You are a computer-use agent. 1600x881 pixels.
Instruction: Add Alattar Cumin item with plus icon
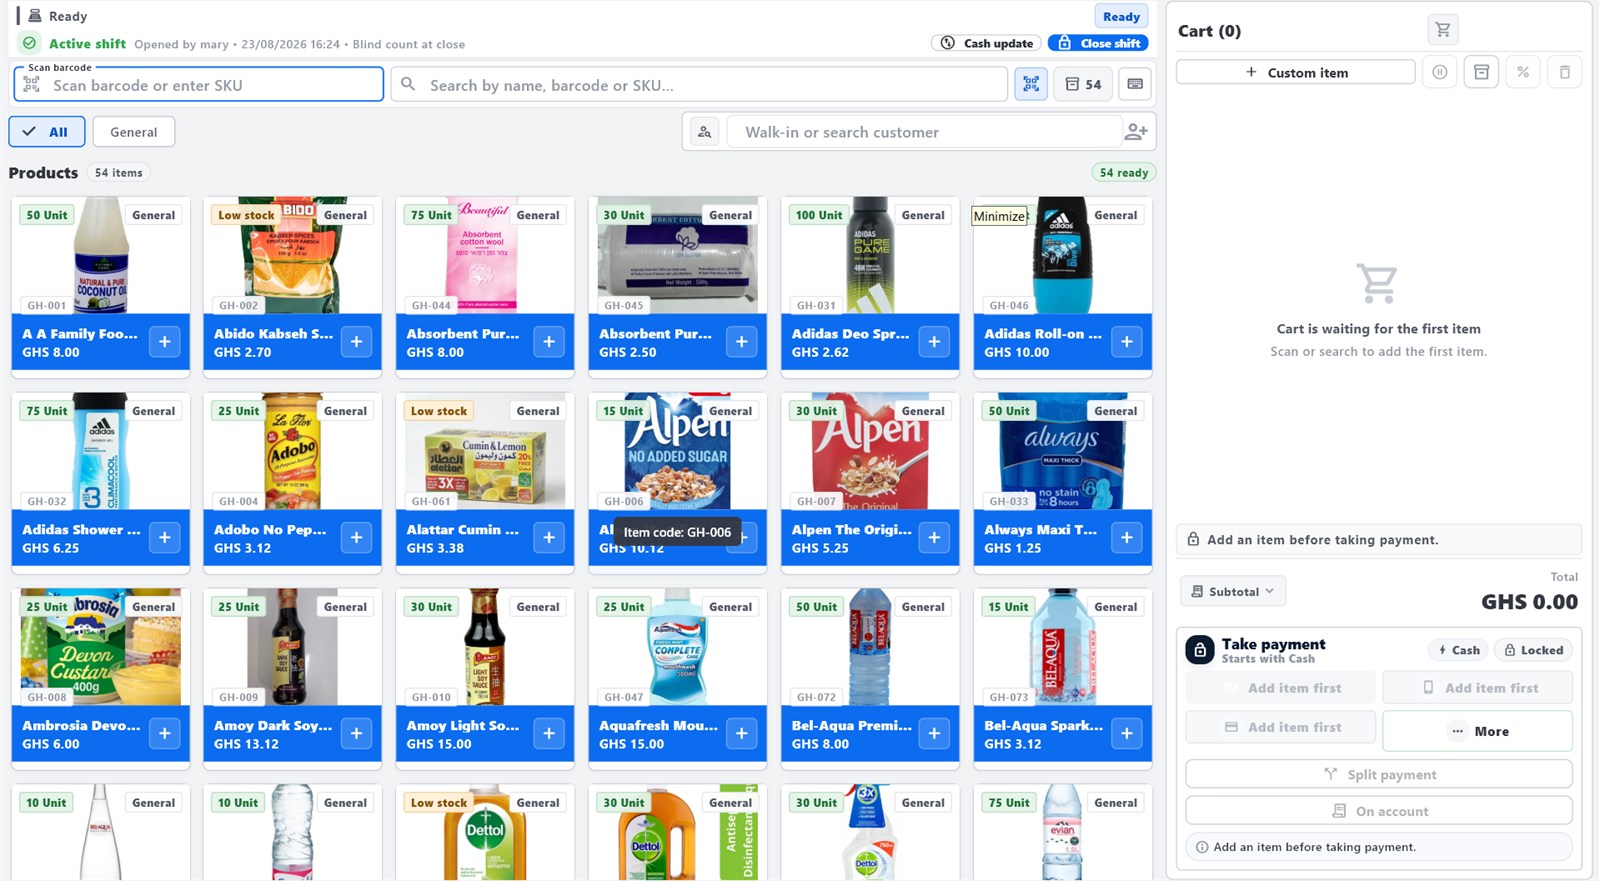(x=549, y=538)
